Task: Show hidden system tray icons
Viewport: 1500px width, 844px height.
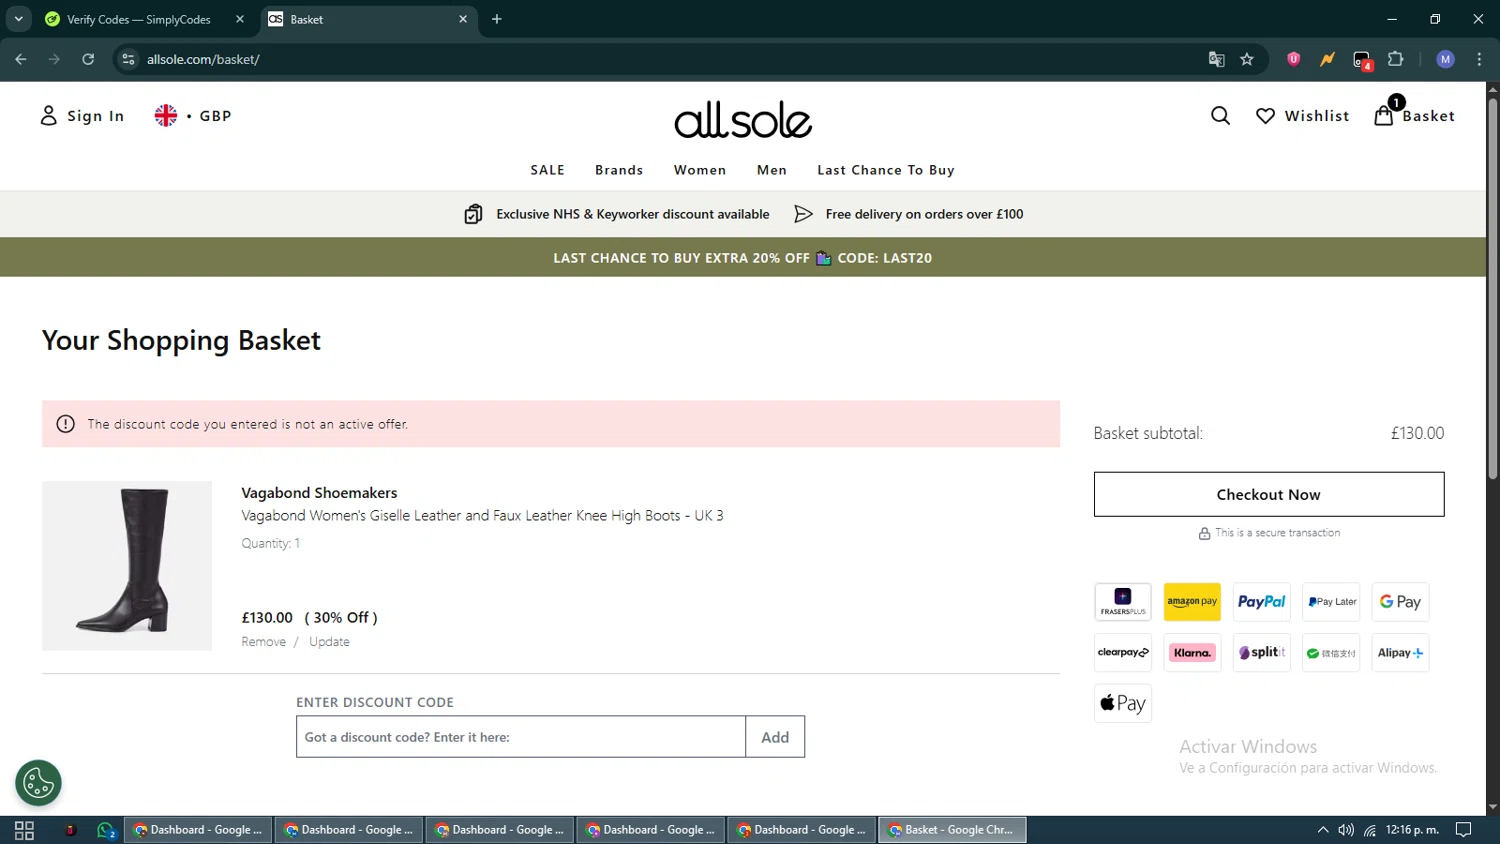Action: click(x=1322, y=830)
